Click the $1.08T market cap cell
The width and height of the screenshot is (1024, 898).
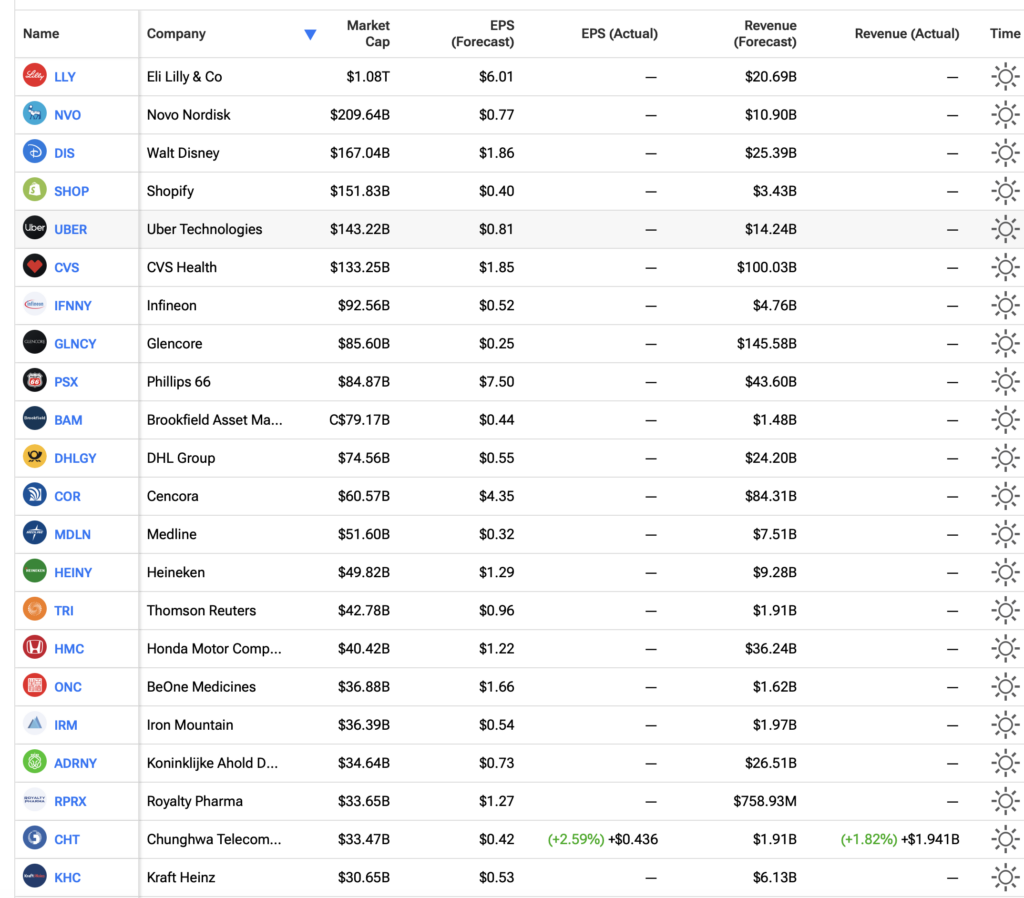(x=368, y=76)
